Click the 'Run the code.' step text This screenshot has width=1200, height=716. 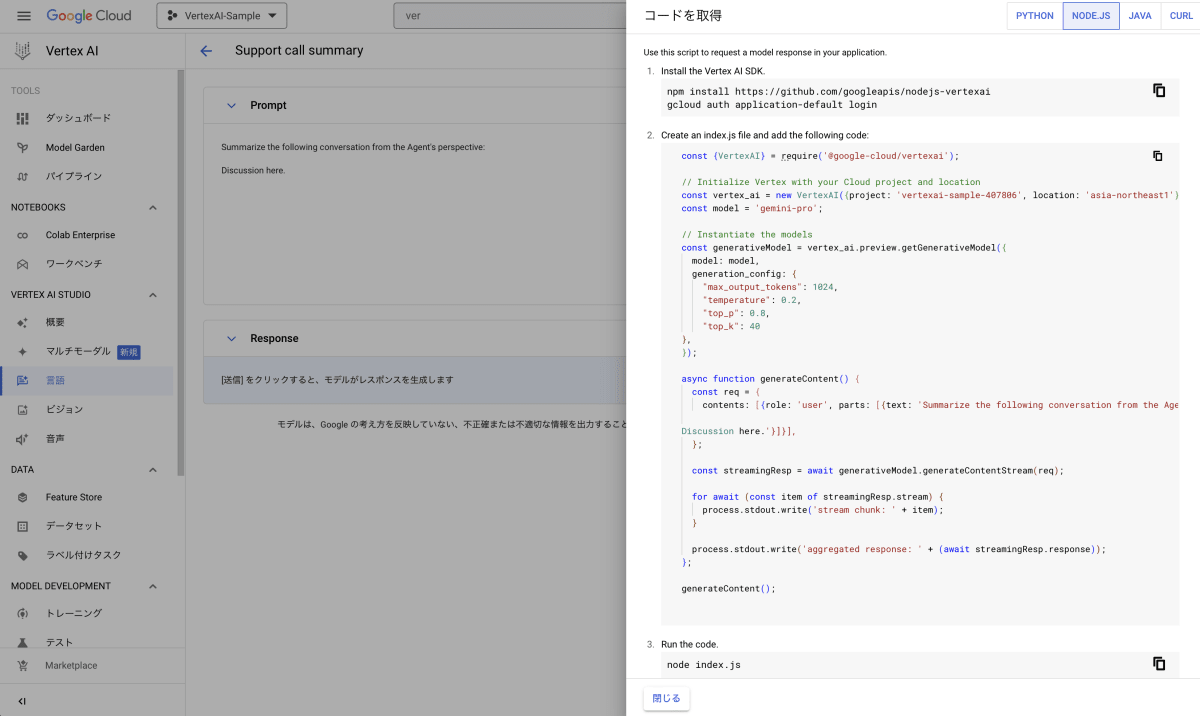pos(689,644)
